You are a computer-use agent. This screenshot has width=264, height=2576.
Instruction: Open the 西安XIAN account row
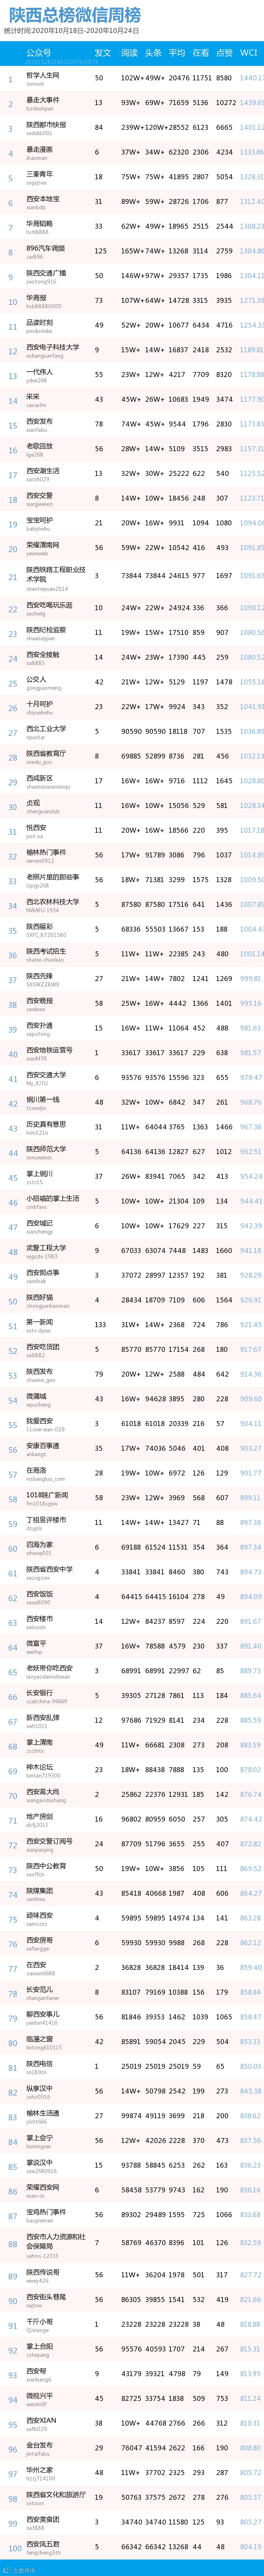(132, 2424)
